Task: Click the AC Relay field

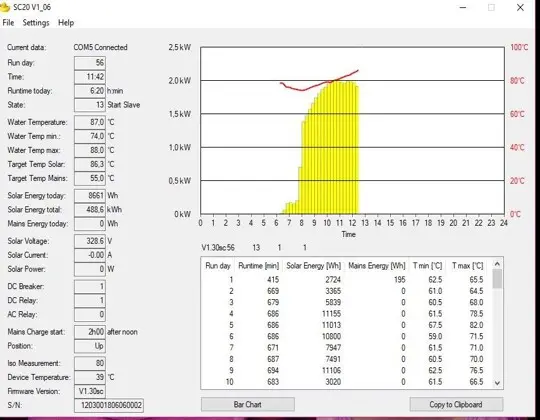Action: [x=90, y=314]
